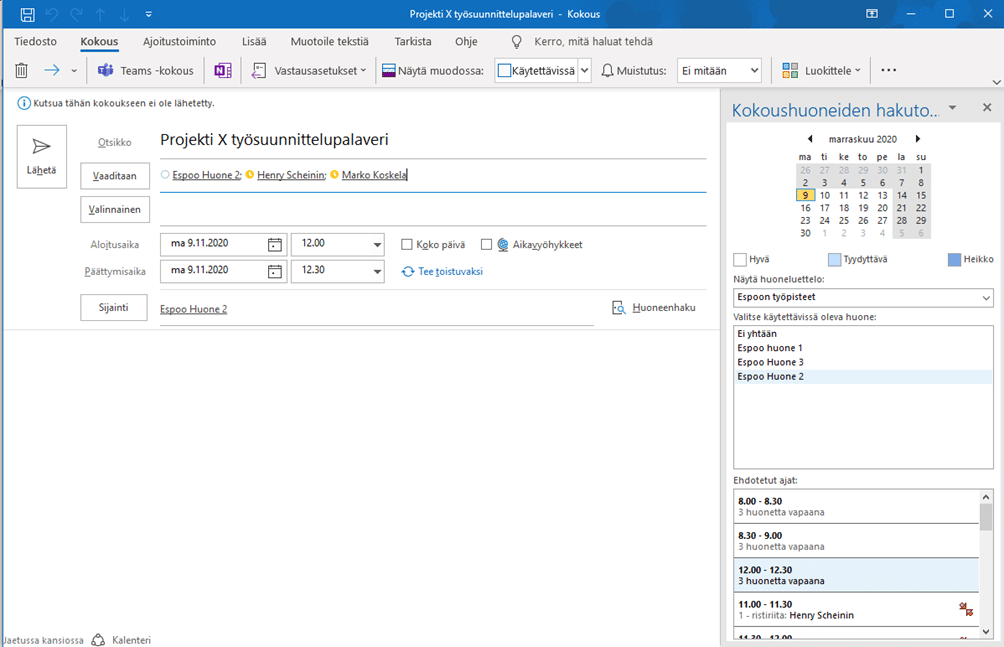
Task: Open the start time 12.00 dropdown
Action: pos(377,244)
